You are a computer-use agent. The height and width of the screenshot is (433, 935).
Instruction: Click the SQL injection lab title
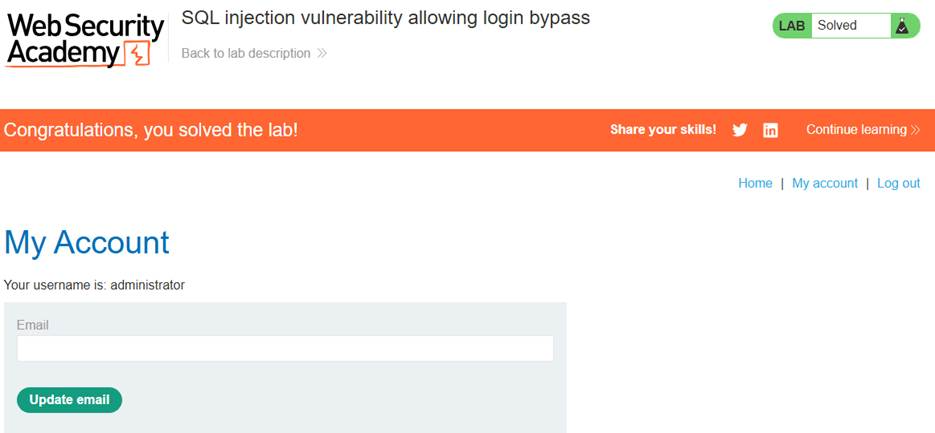tap(385, 18)
